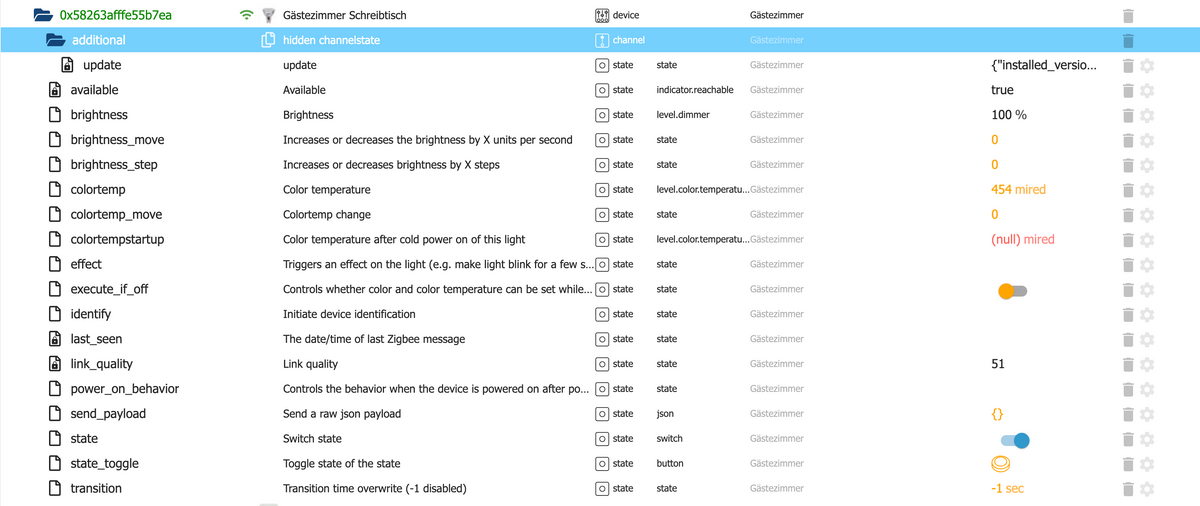Image resolution: width=1200 pixels, height=506 pixels.
Task: Click the brightness 100 % value
Action: (x=1009, y=115)
